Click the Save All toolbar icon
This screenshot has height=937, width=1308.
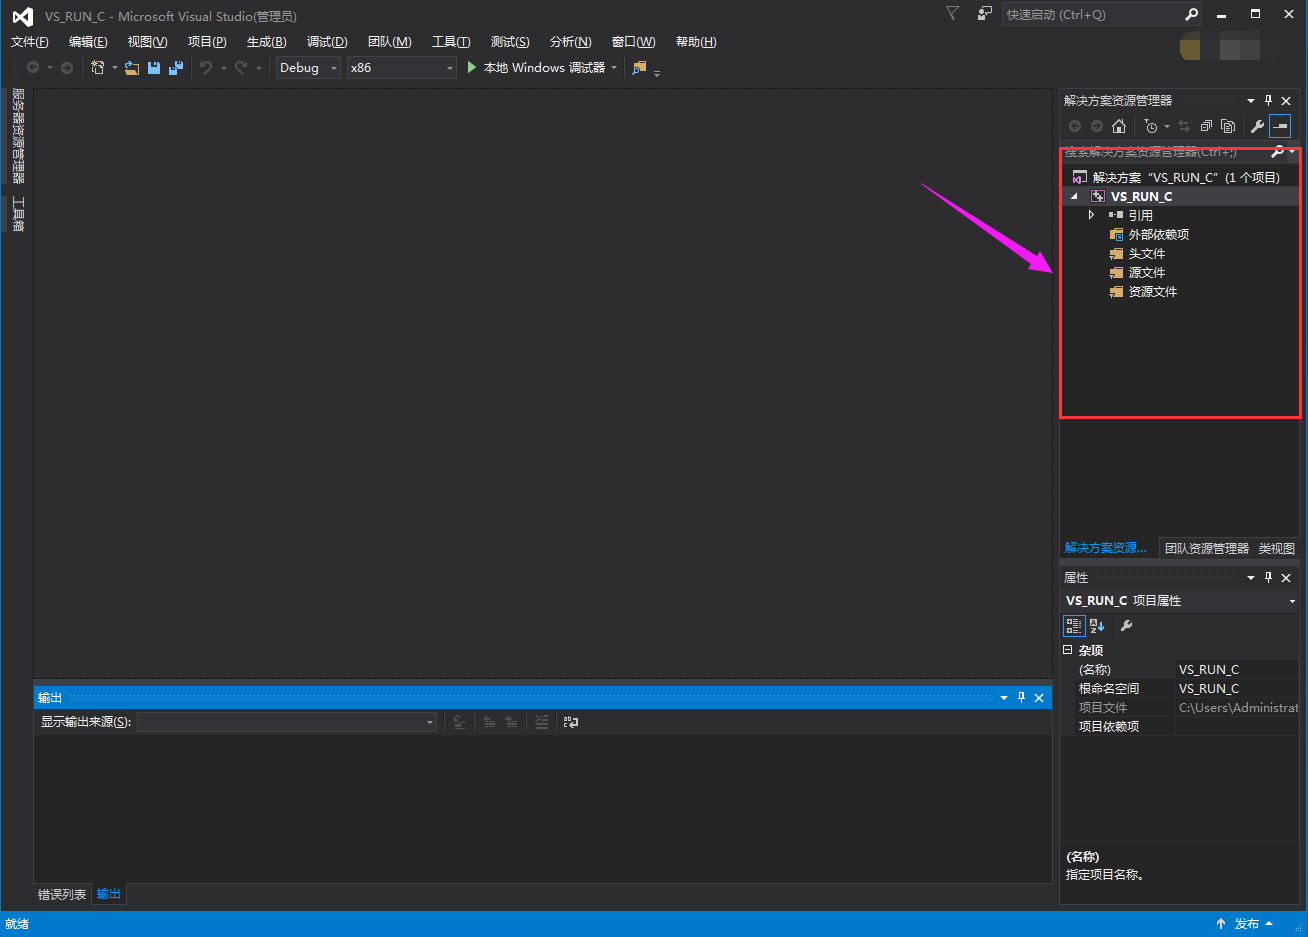click(176, 68)
